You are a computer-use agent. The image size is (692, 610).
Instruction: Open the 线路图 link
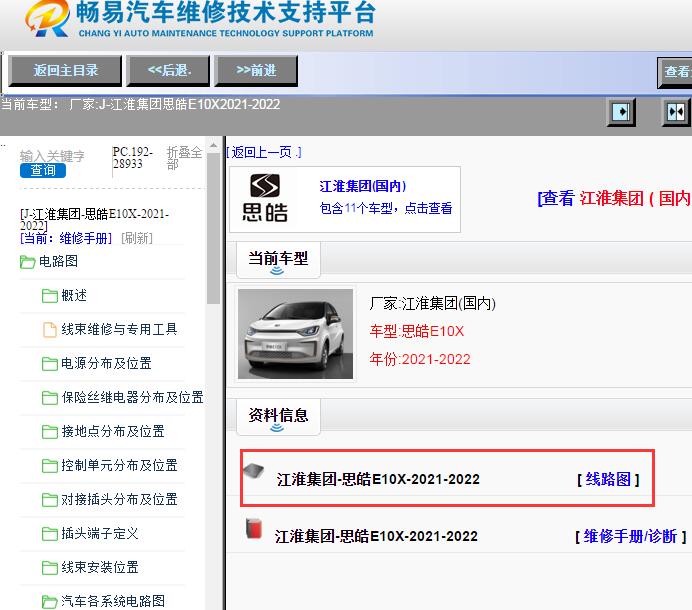point(608,479)
